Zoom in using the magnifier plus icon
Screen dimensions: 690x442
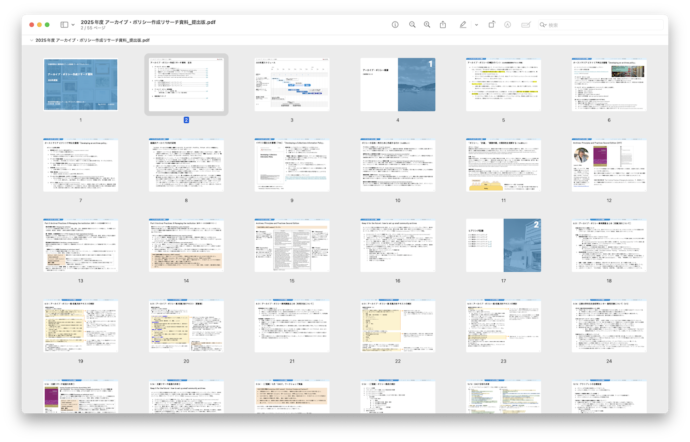pyautogui.click(x=427, y=24)
